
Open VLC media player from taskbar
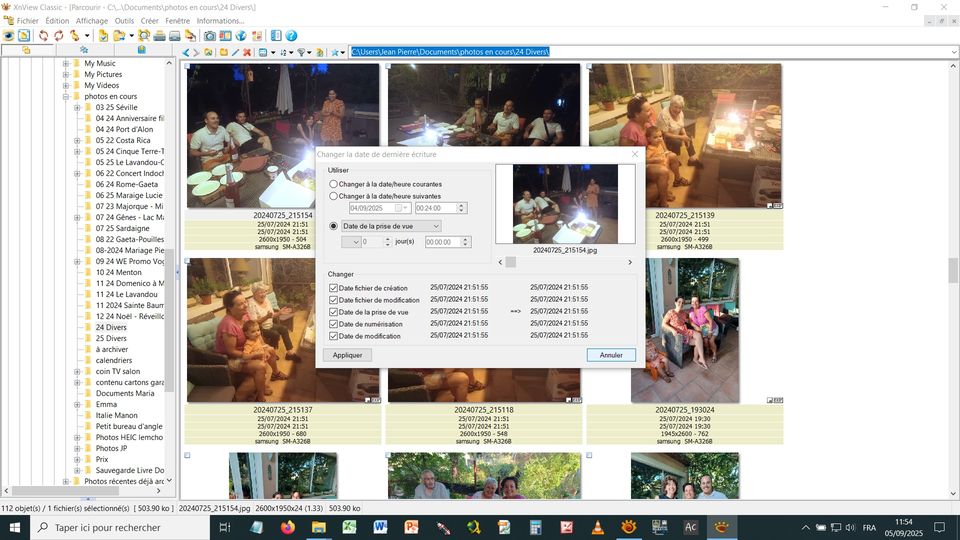598,527
